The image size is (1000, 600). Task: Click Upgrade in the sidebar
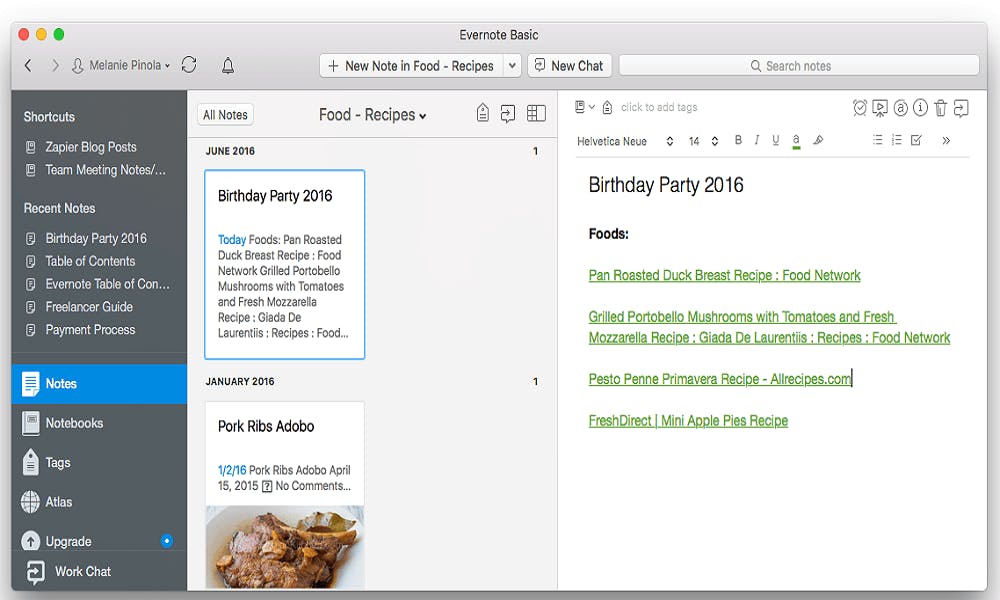click(68, 541)
